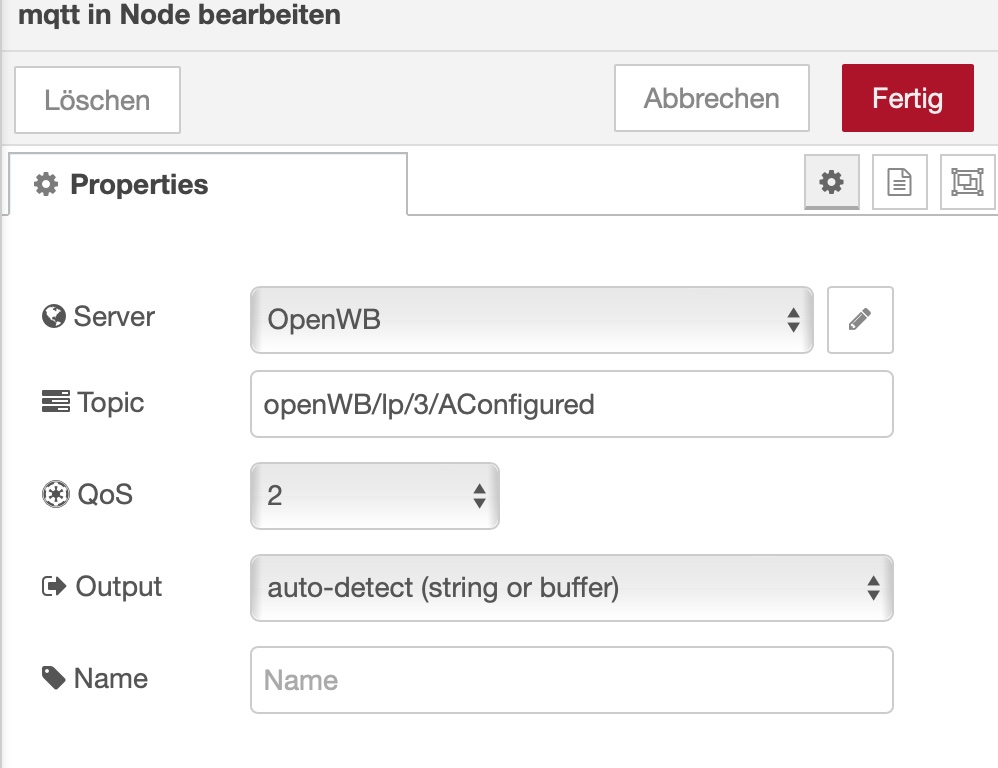Viewport: 998px width, 768px height.
Task: Open the QoS dropdown set to 2
Action: point(374,495)
